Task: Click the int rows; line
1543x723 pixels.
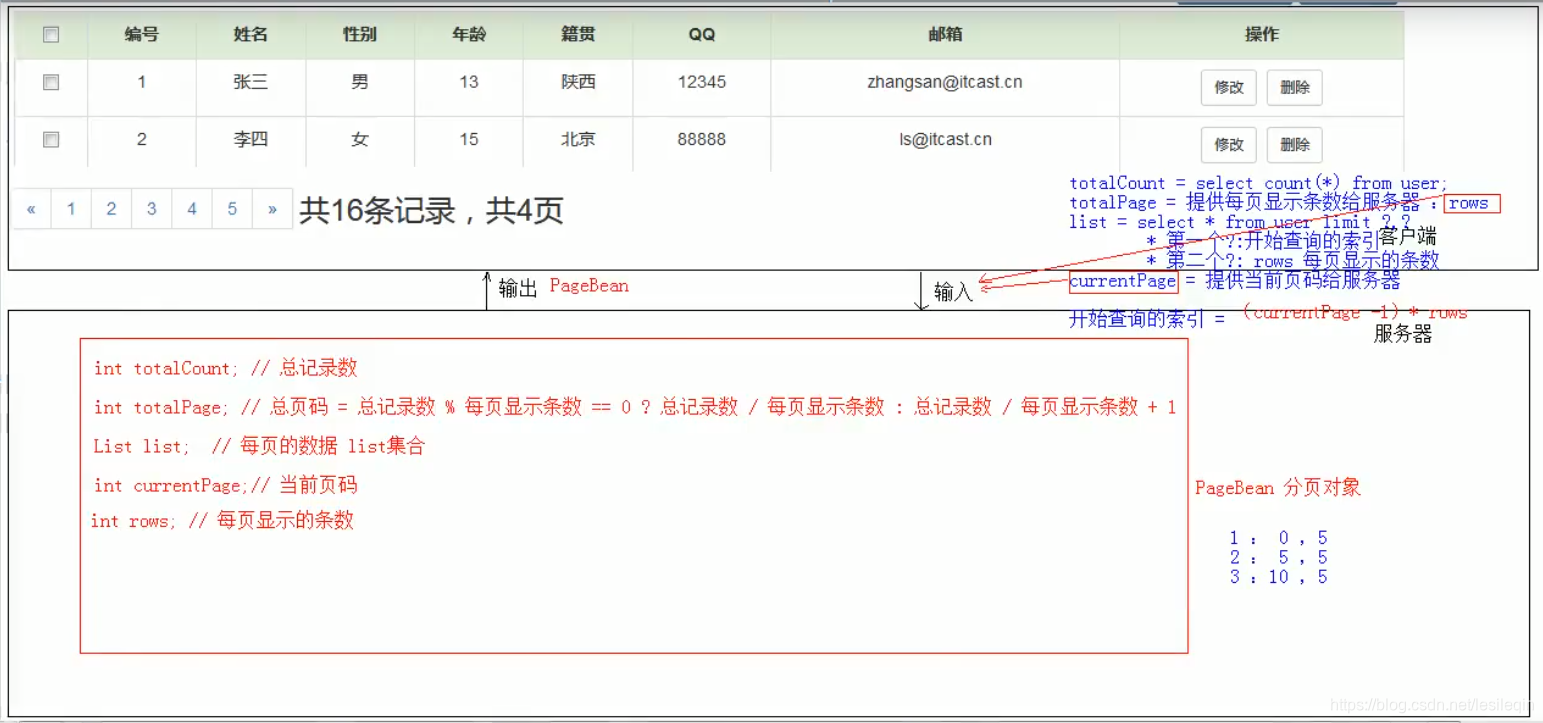Action: (x=222, y=520)
